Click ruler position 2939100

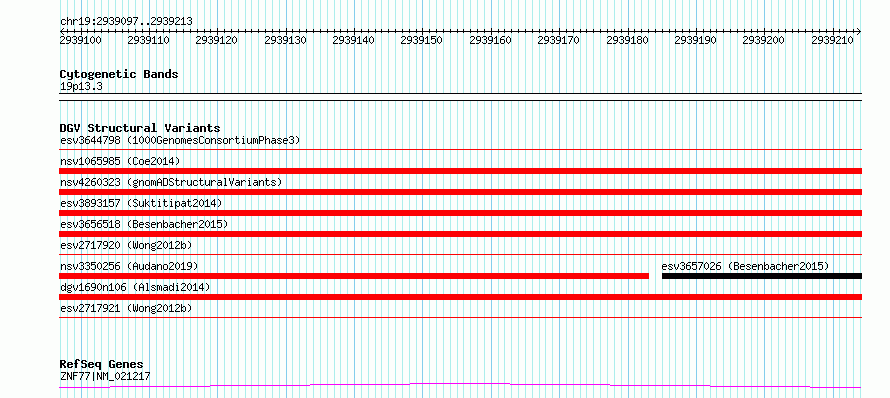click(x=81, y=40)
